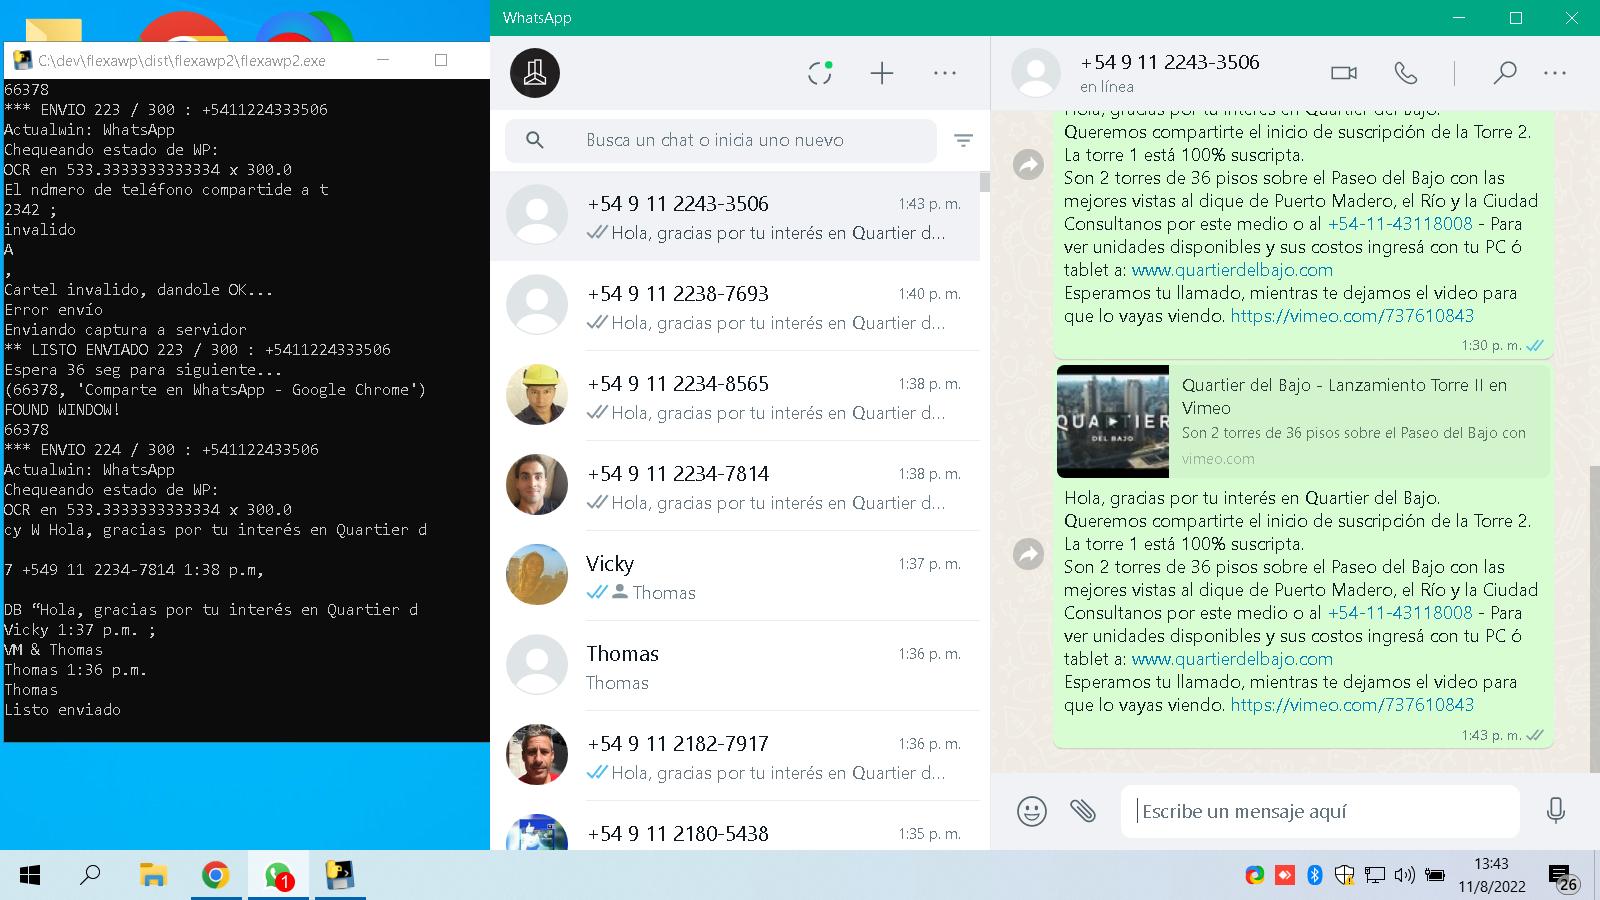
Task: Open chat +54 9 11 2180-5438
Action: 735,828
